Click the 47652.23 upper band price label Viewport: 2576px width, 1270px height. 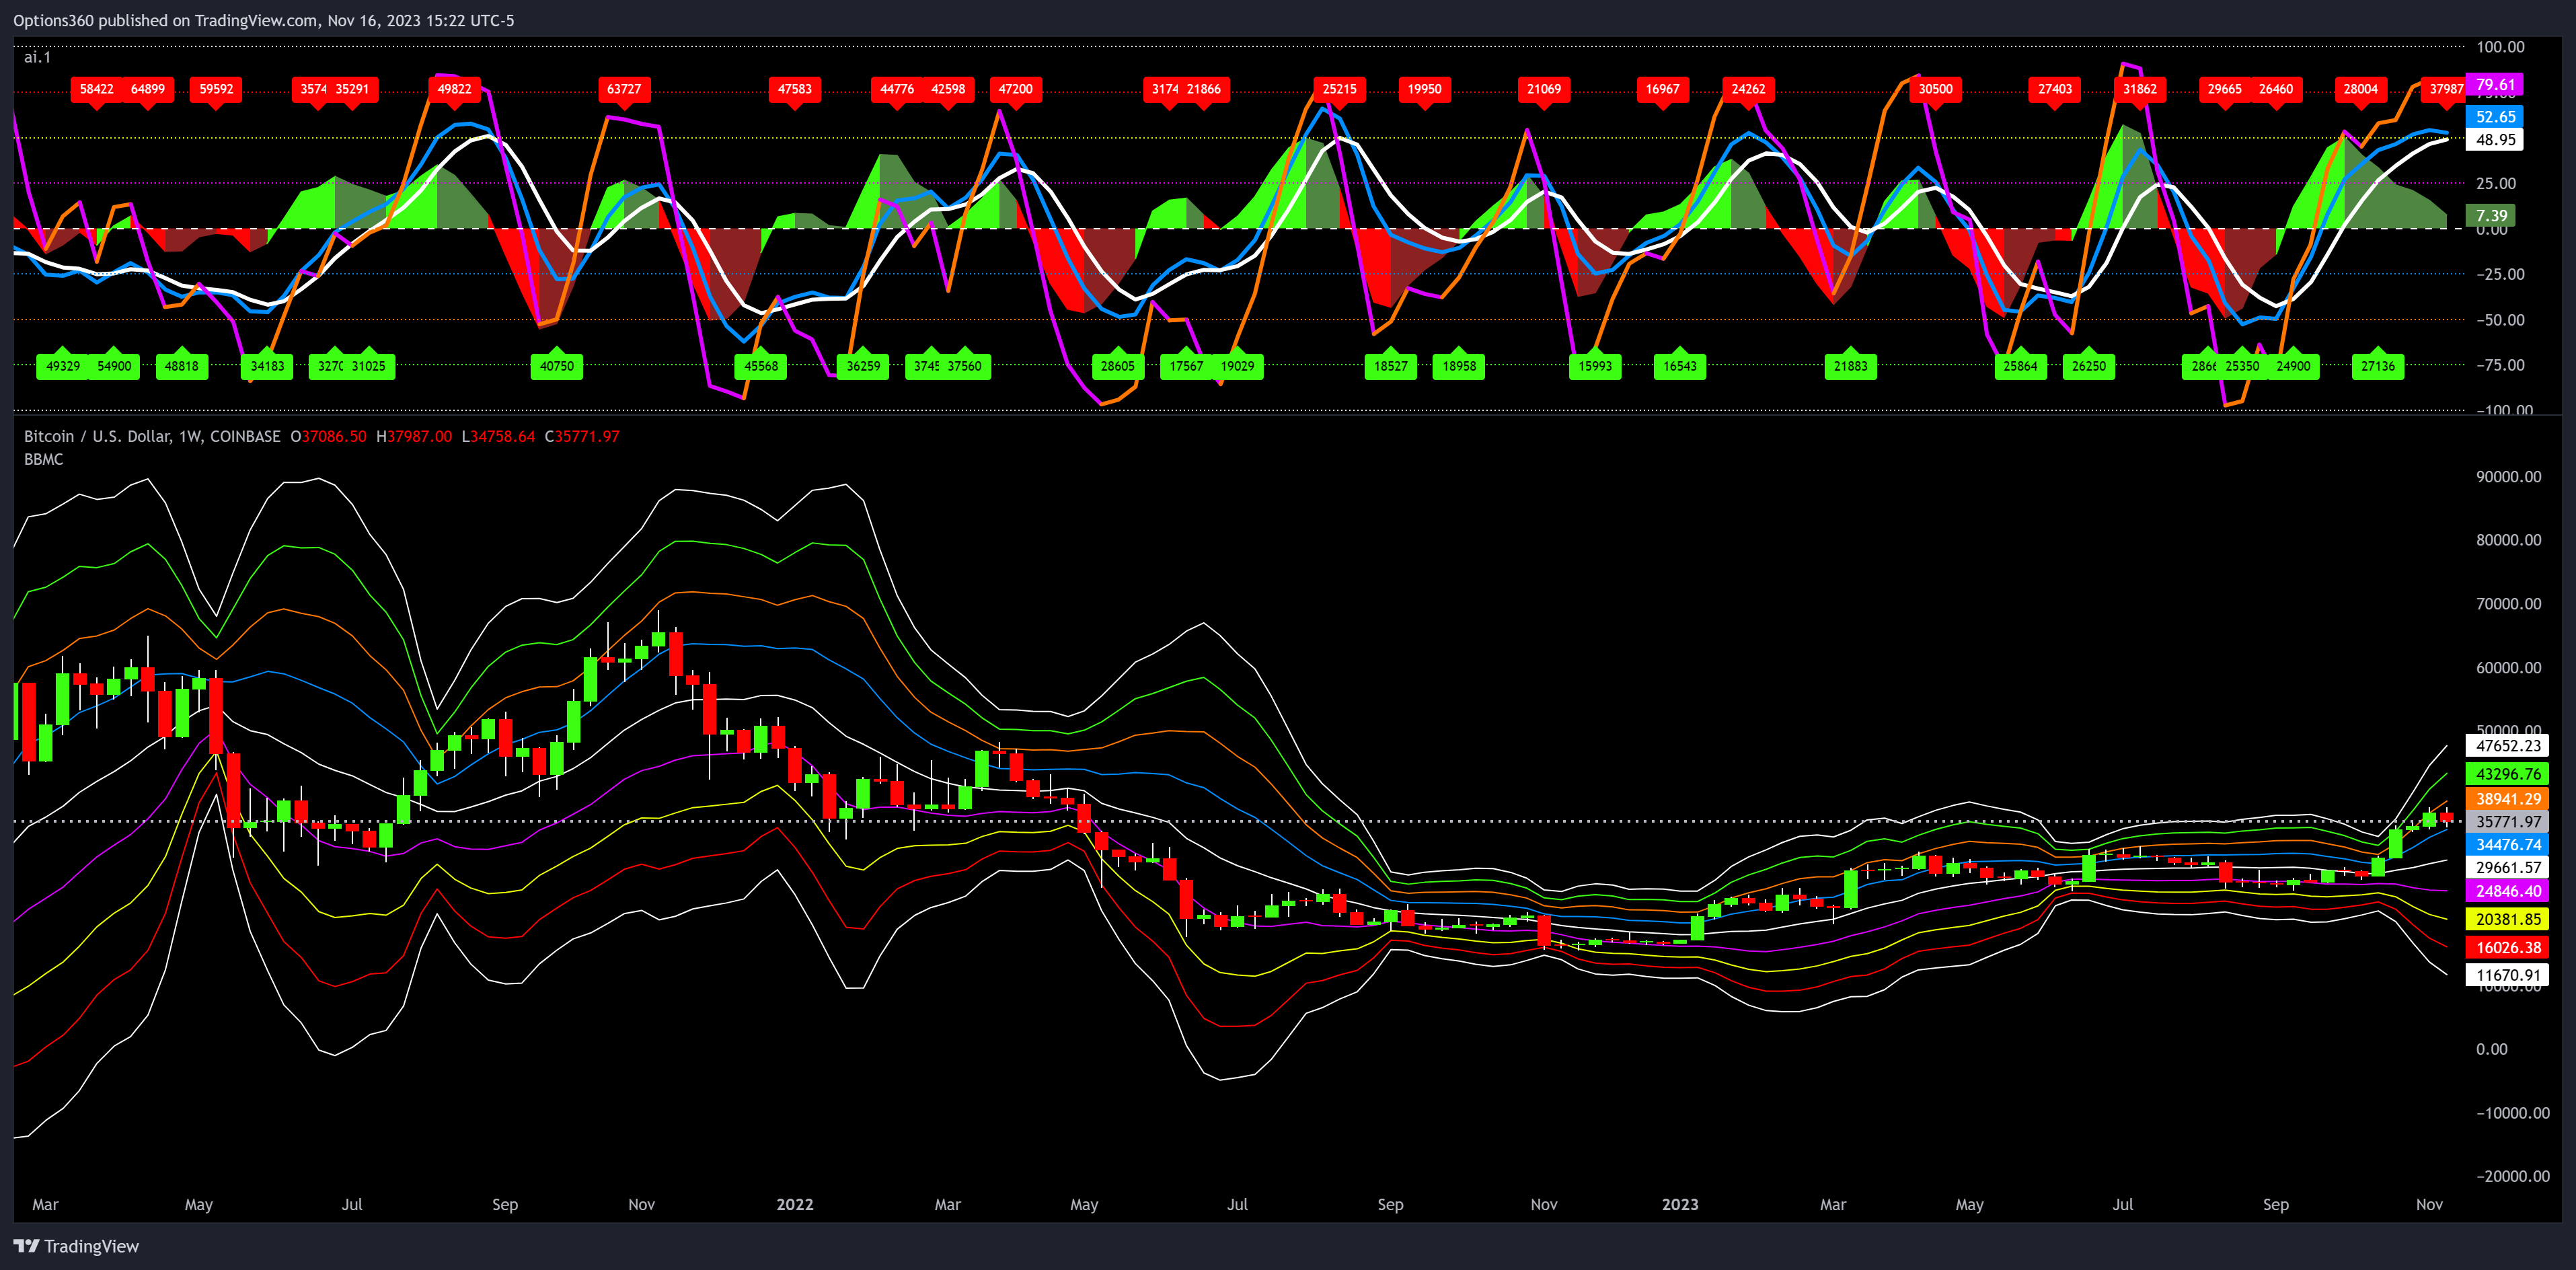2507,746
